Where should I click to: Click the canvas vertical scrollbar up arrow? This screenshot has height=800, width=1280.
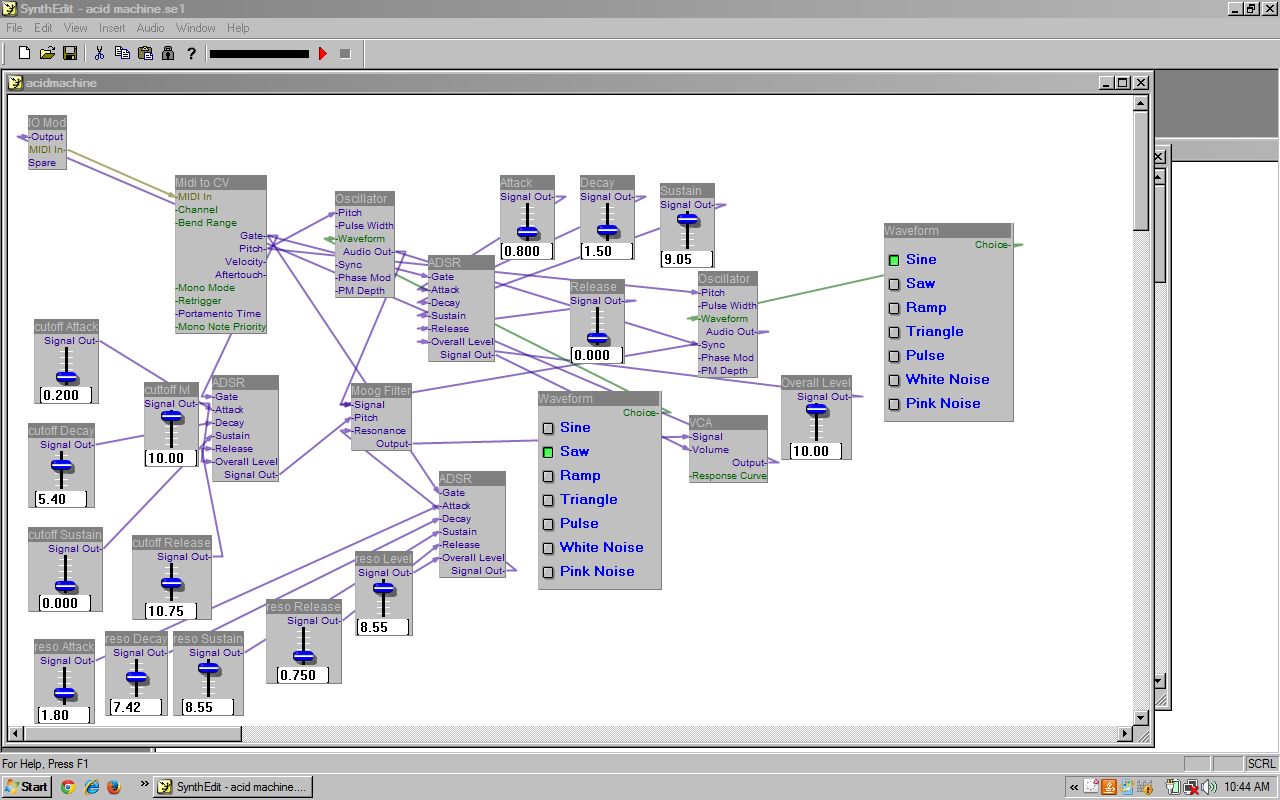[1141, 102]
